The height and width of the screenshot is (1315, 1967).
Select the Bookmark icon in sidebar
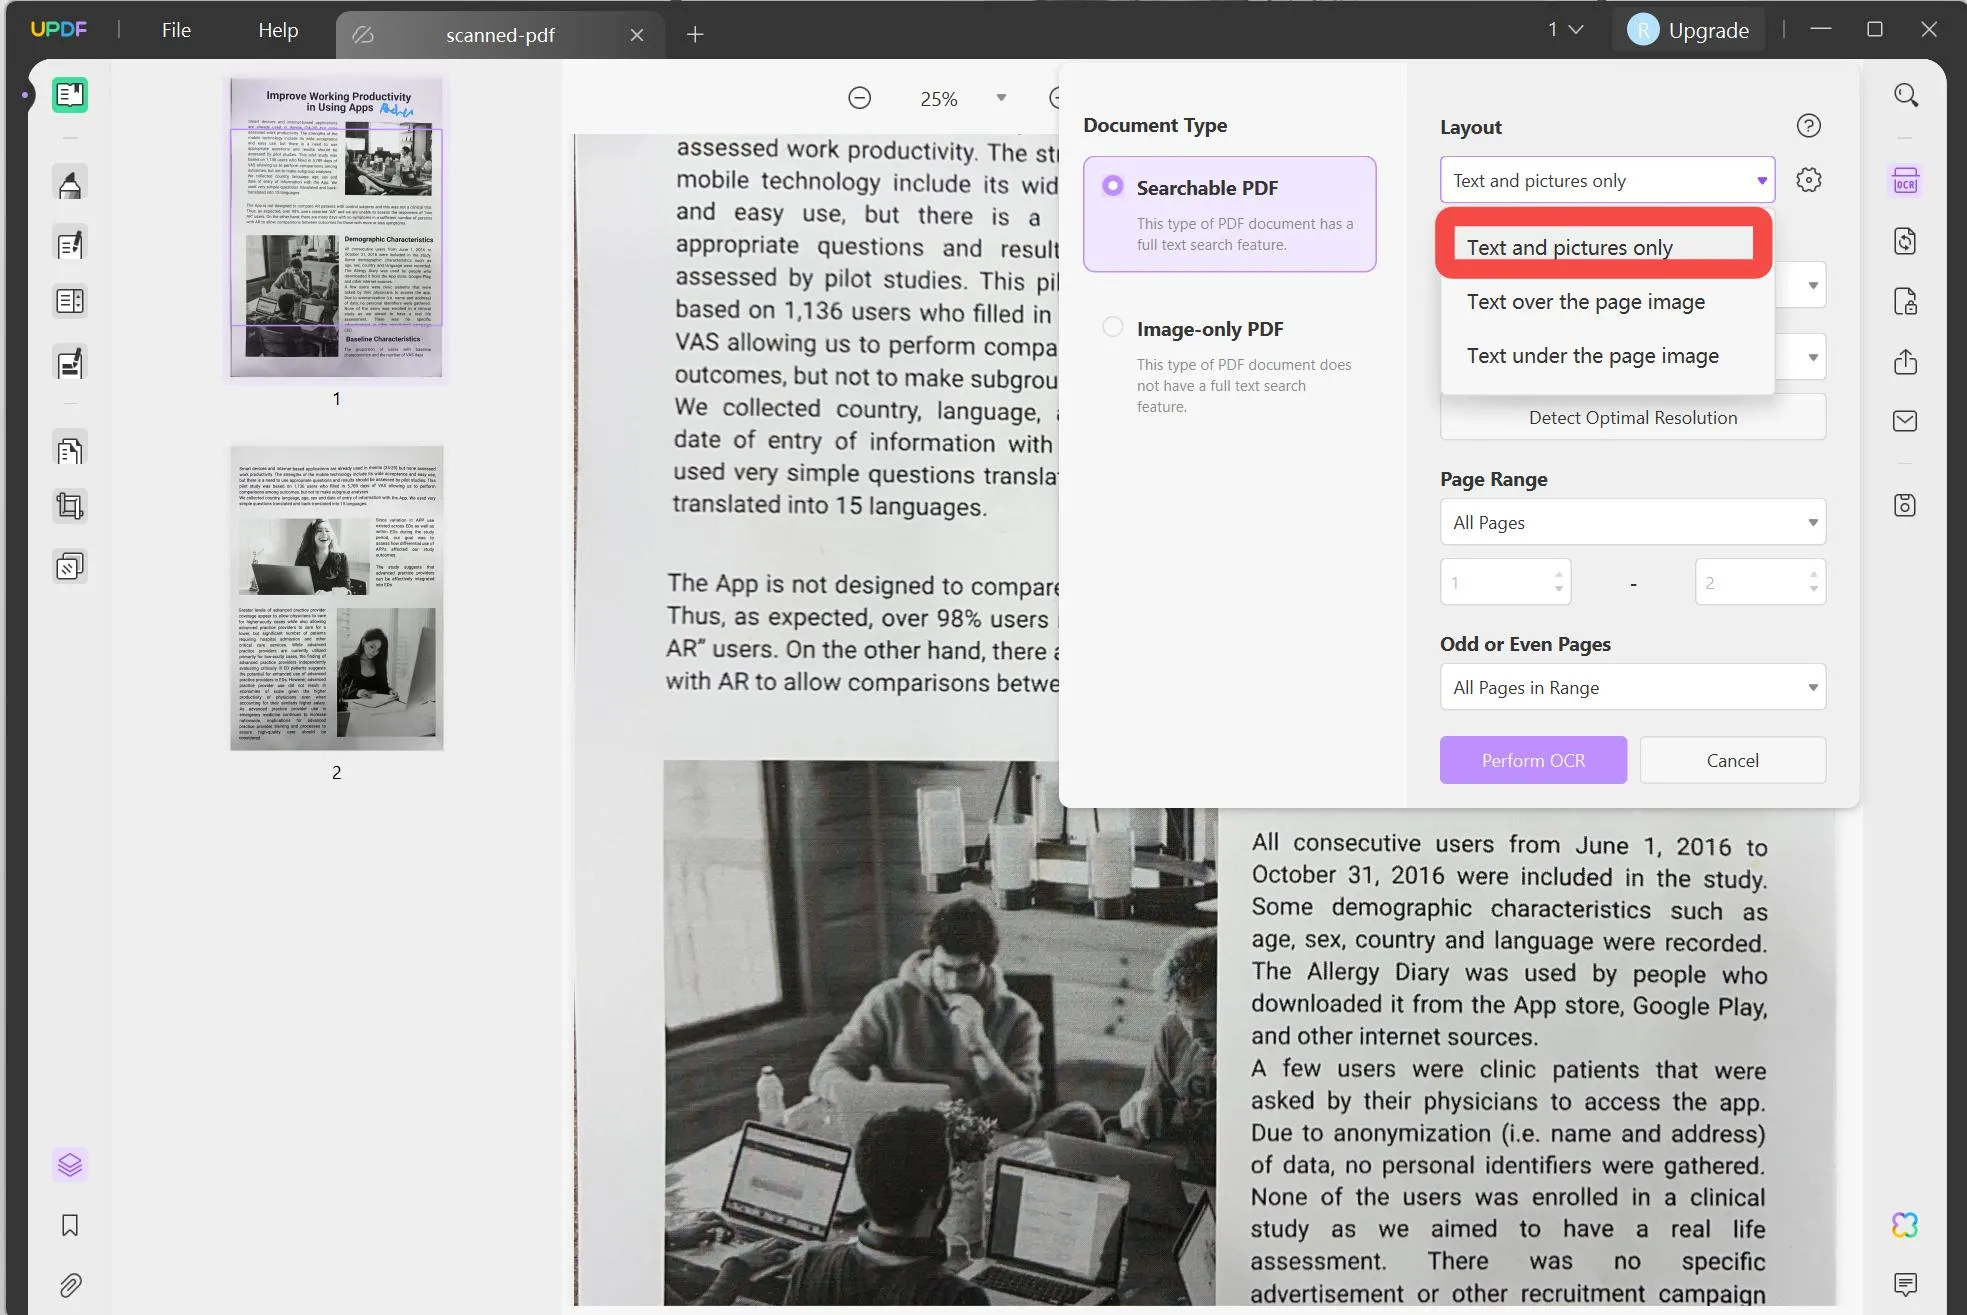point(70,1225)
